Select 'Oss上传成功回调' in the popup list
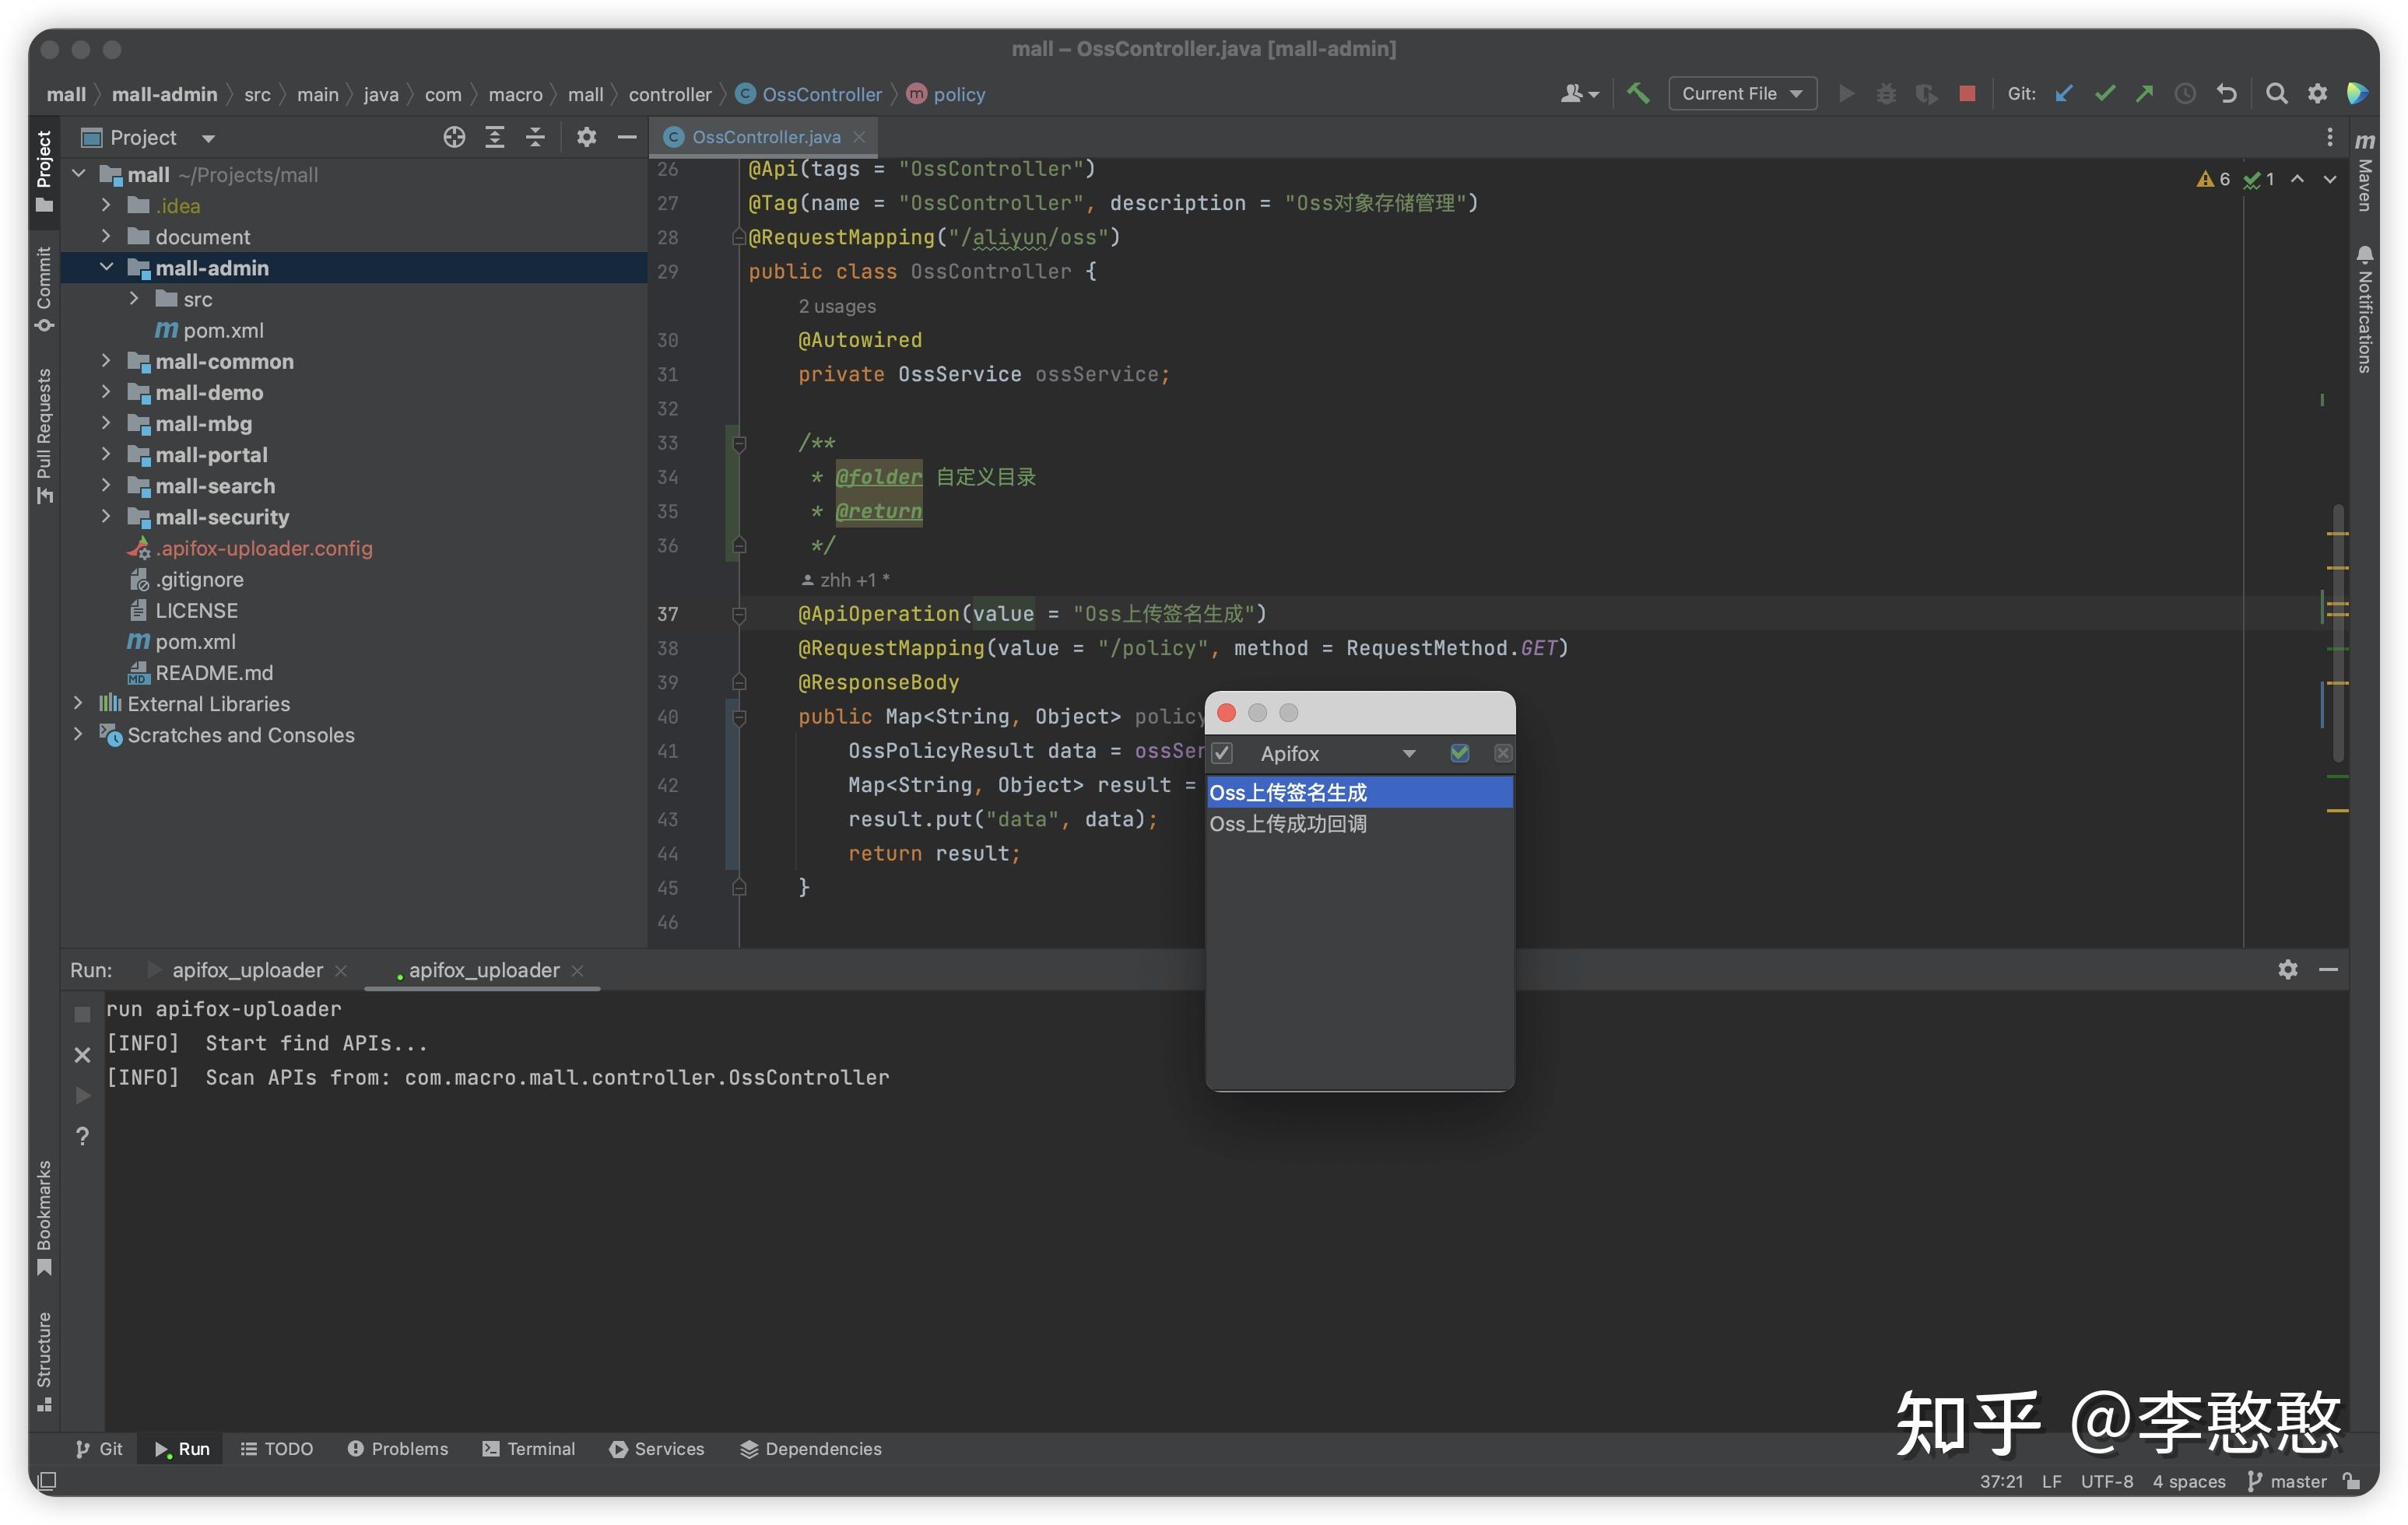Image resolution: width=2408 pixels, height=1525 pixels. coord(1359,823)
